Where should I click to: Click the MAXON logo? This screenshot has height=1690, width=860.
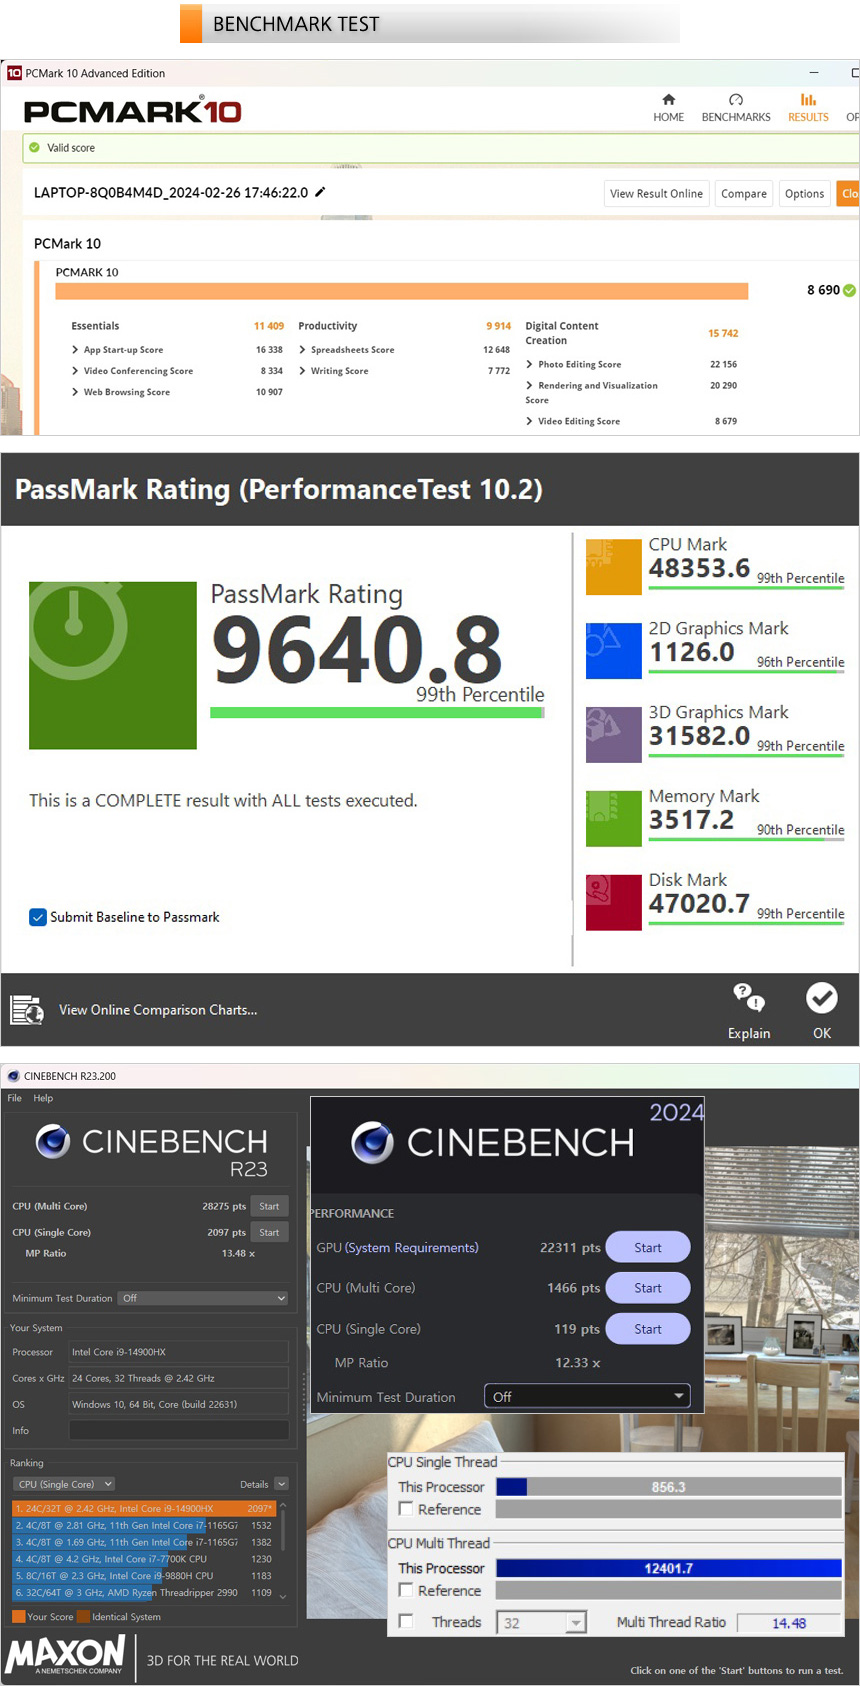coord(66,1656)
